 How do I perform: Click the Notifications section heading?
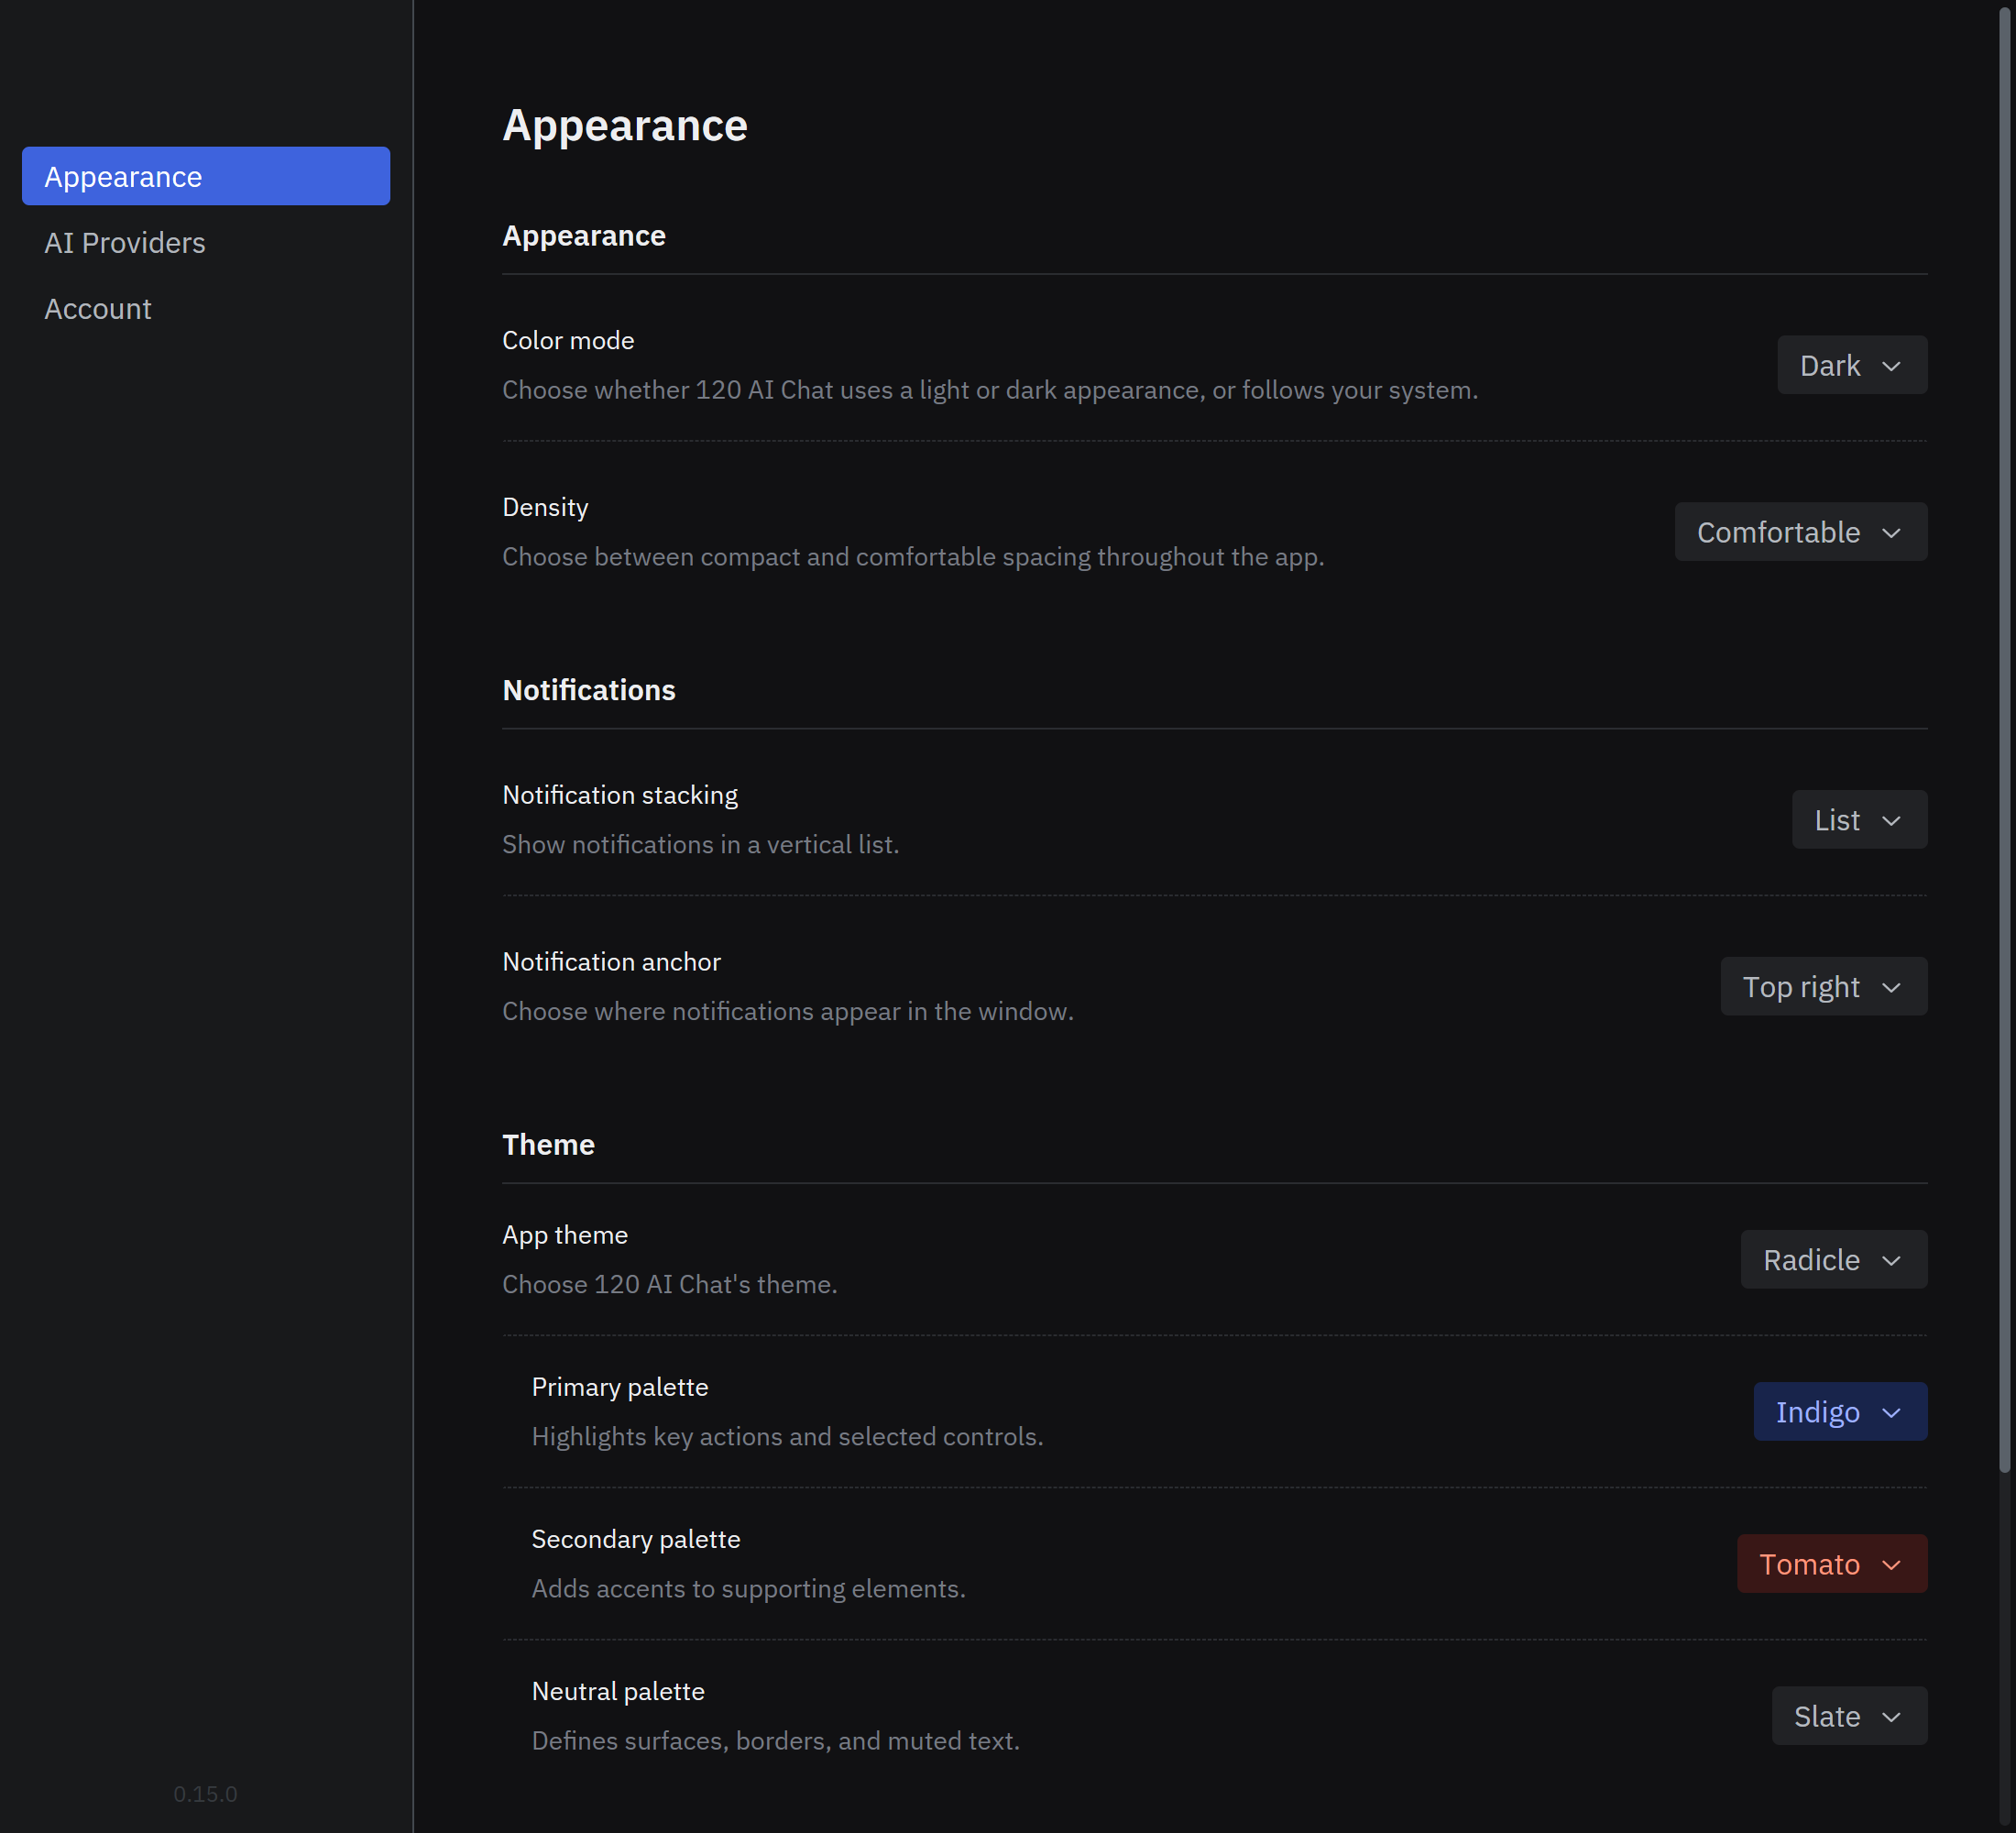pyautogui.click(x=589, y=691)
